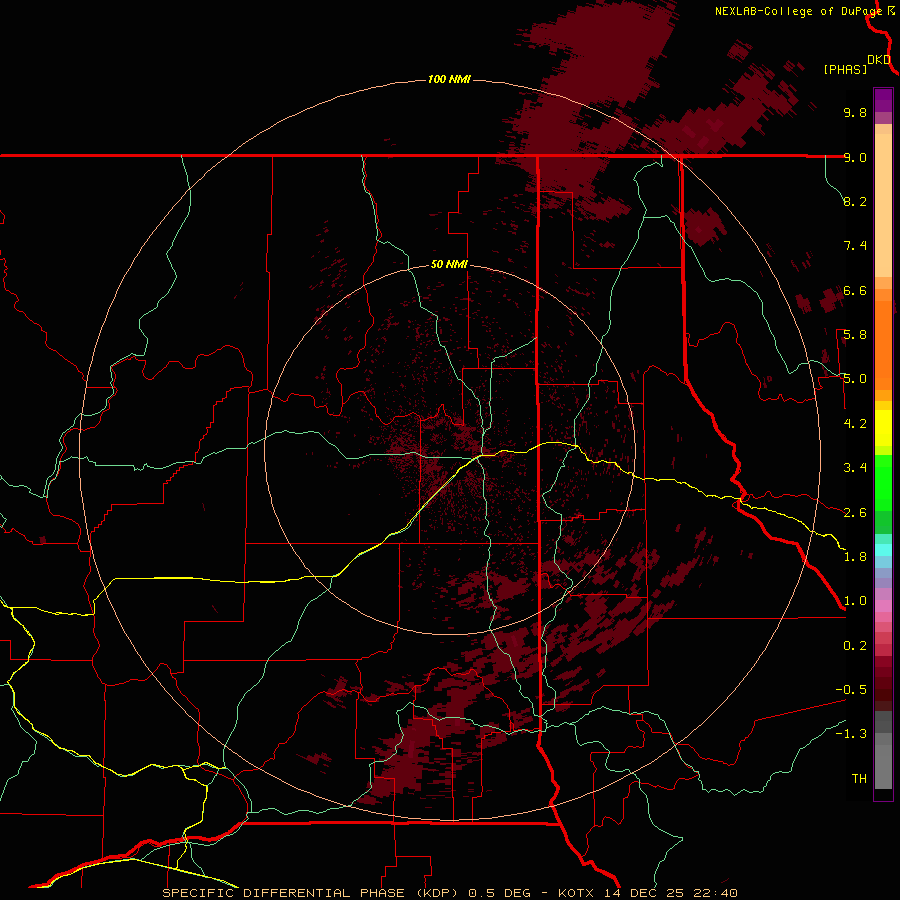Viewport: 900px width, 900px height.
Task: Click the 2.6 value on the scale
Action: pos(855,513)
